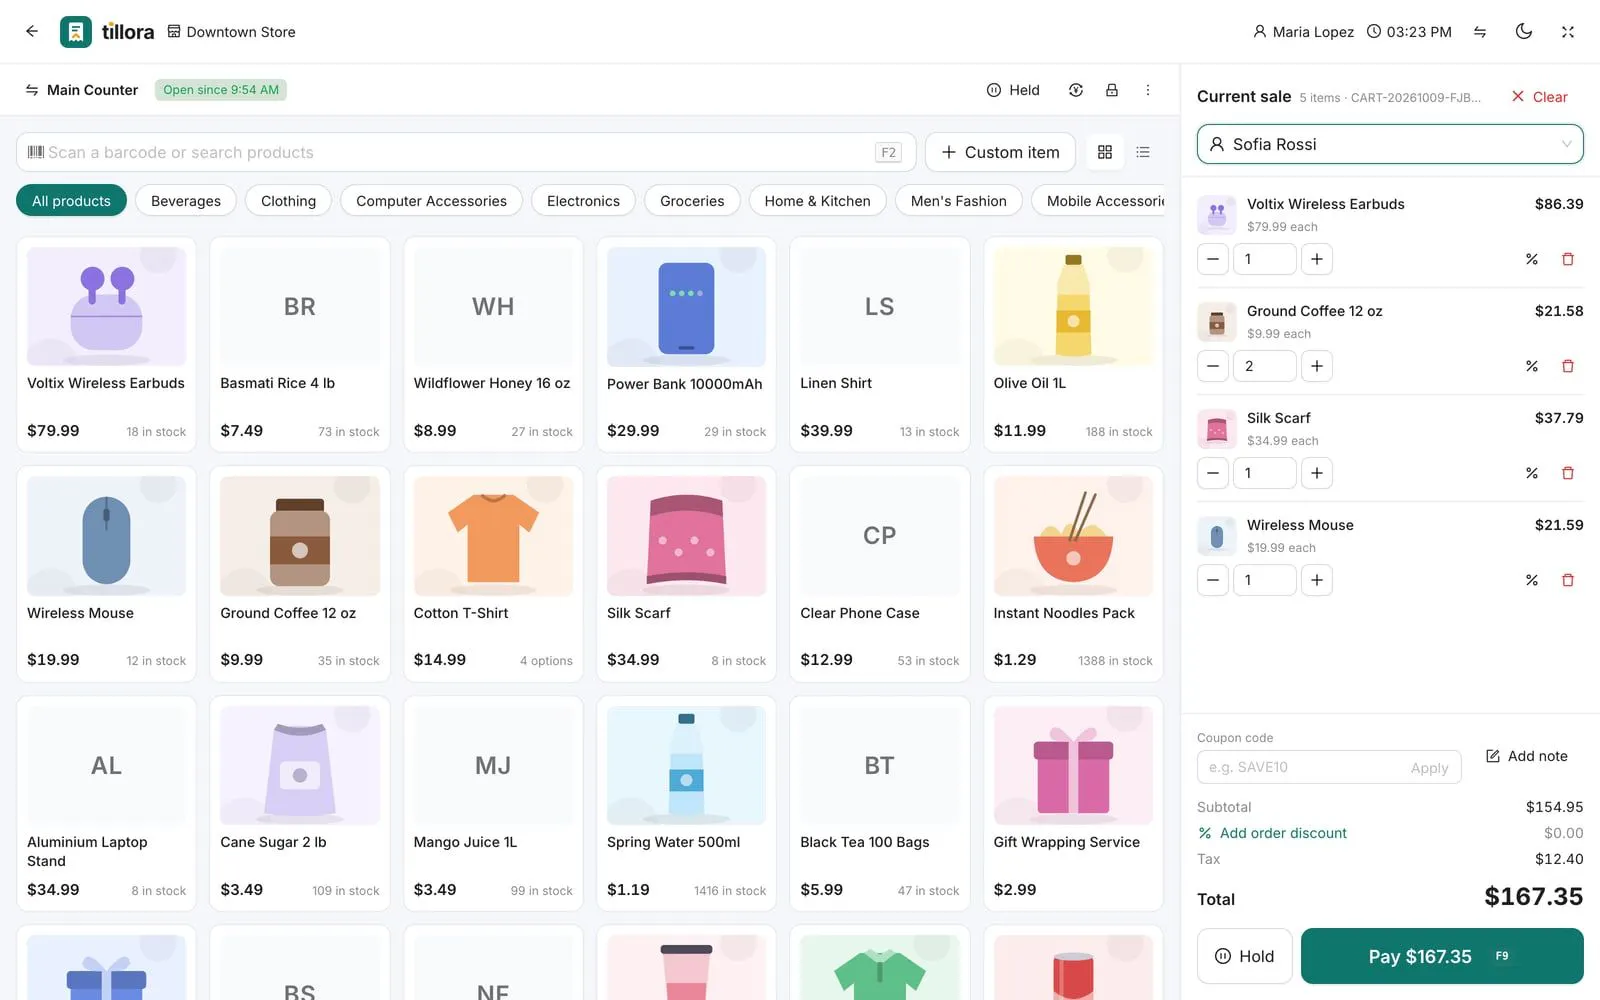Filter by Electronics category

(583, 201)
